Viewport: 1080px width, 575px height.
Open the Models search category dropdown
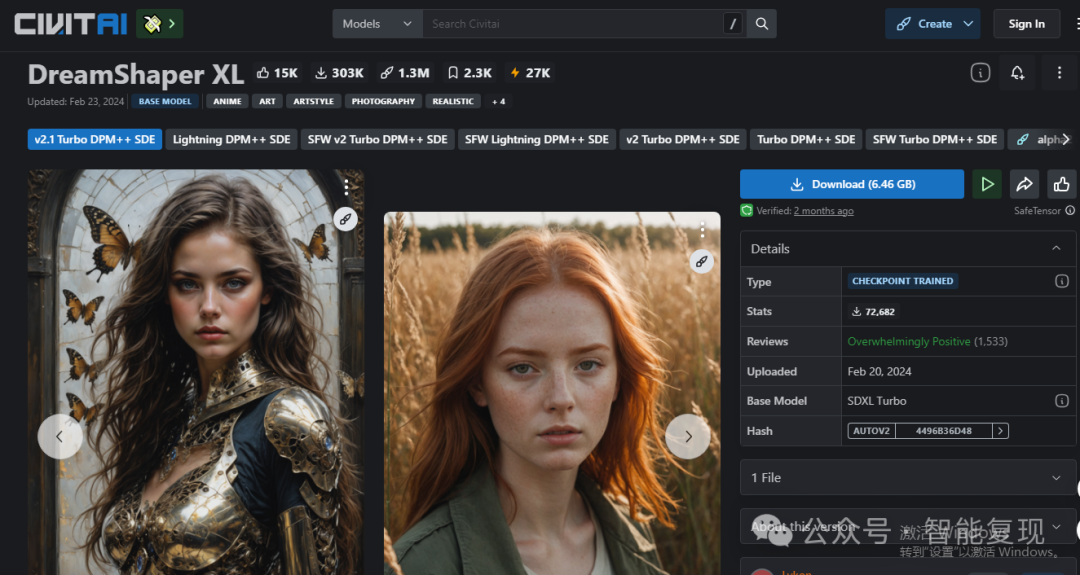(377, 23)
